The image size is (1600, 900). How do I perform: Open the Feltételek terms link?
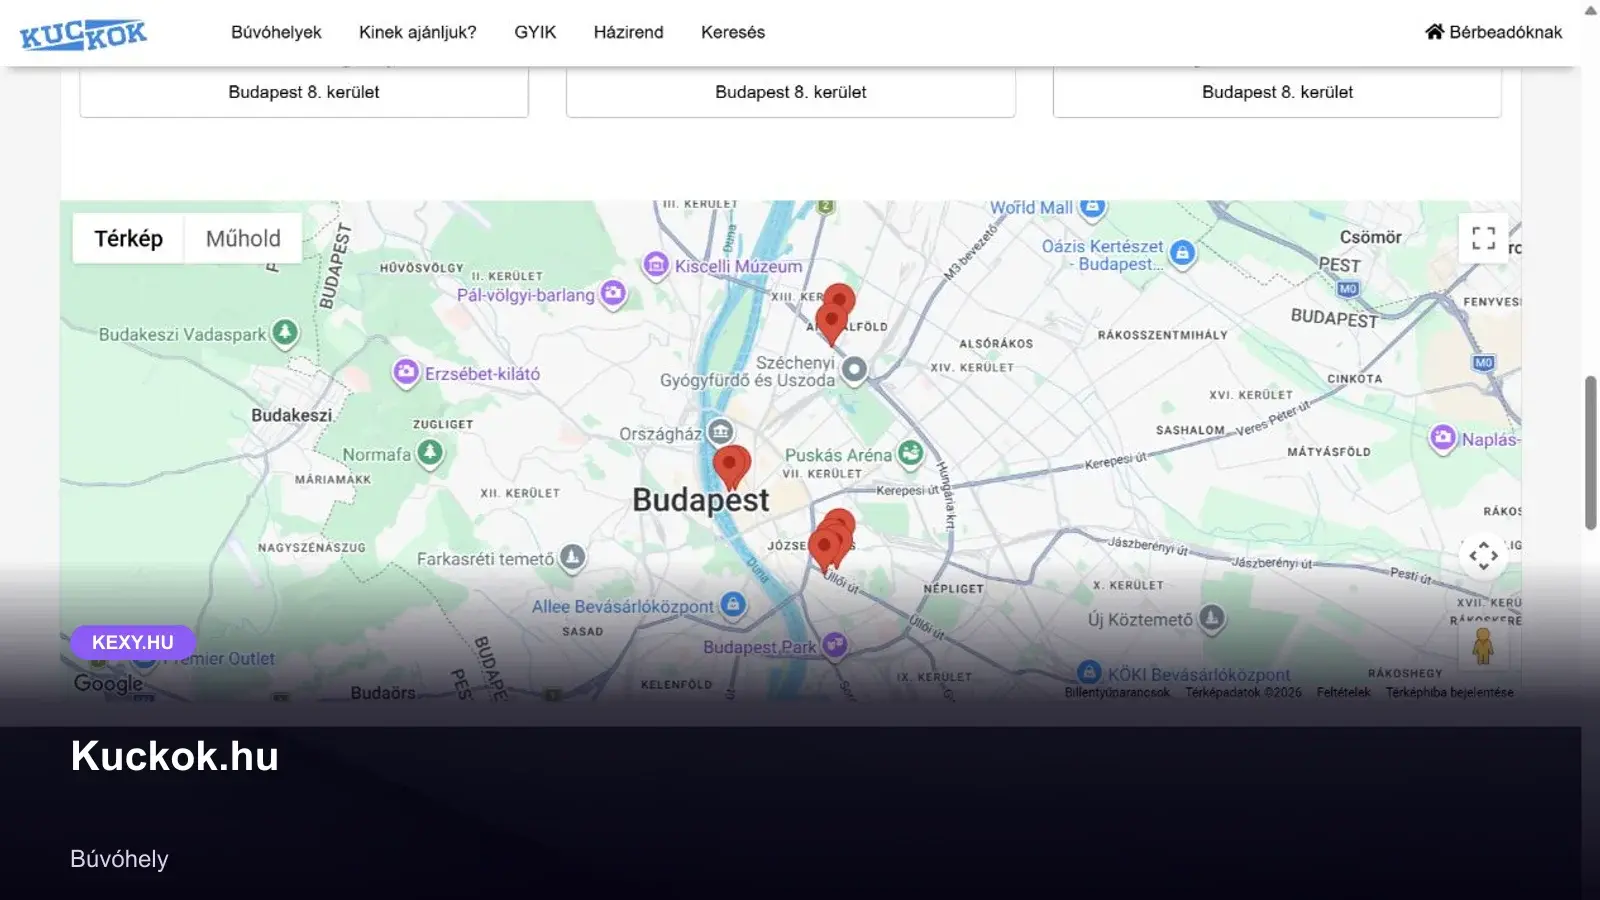tap(1343, 692)
